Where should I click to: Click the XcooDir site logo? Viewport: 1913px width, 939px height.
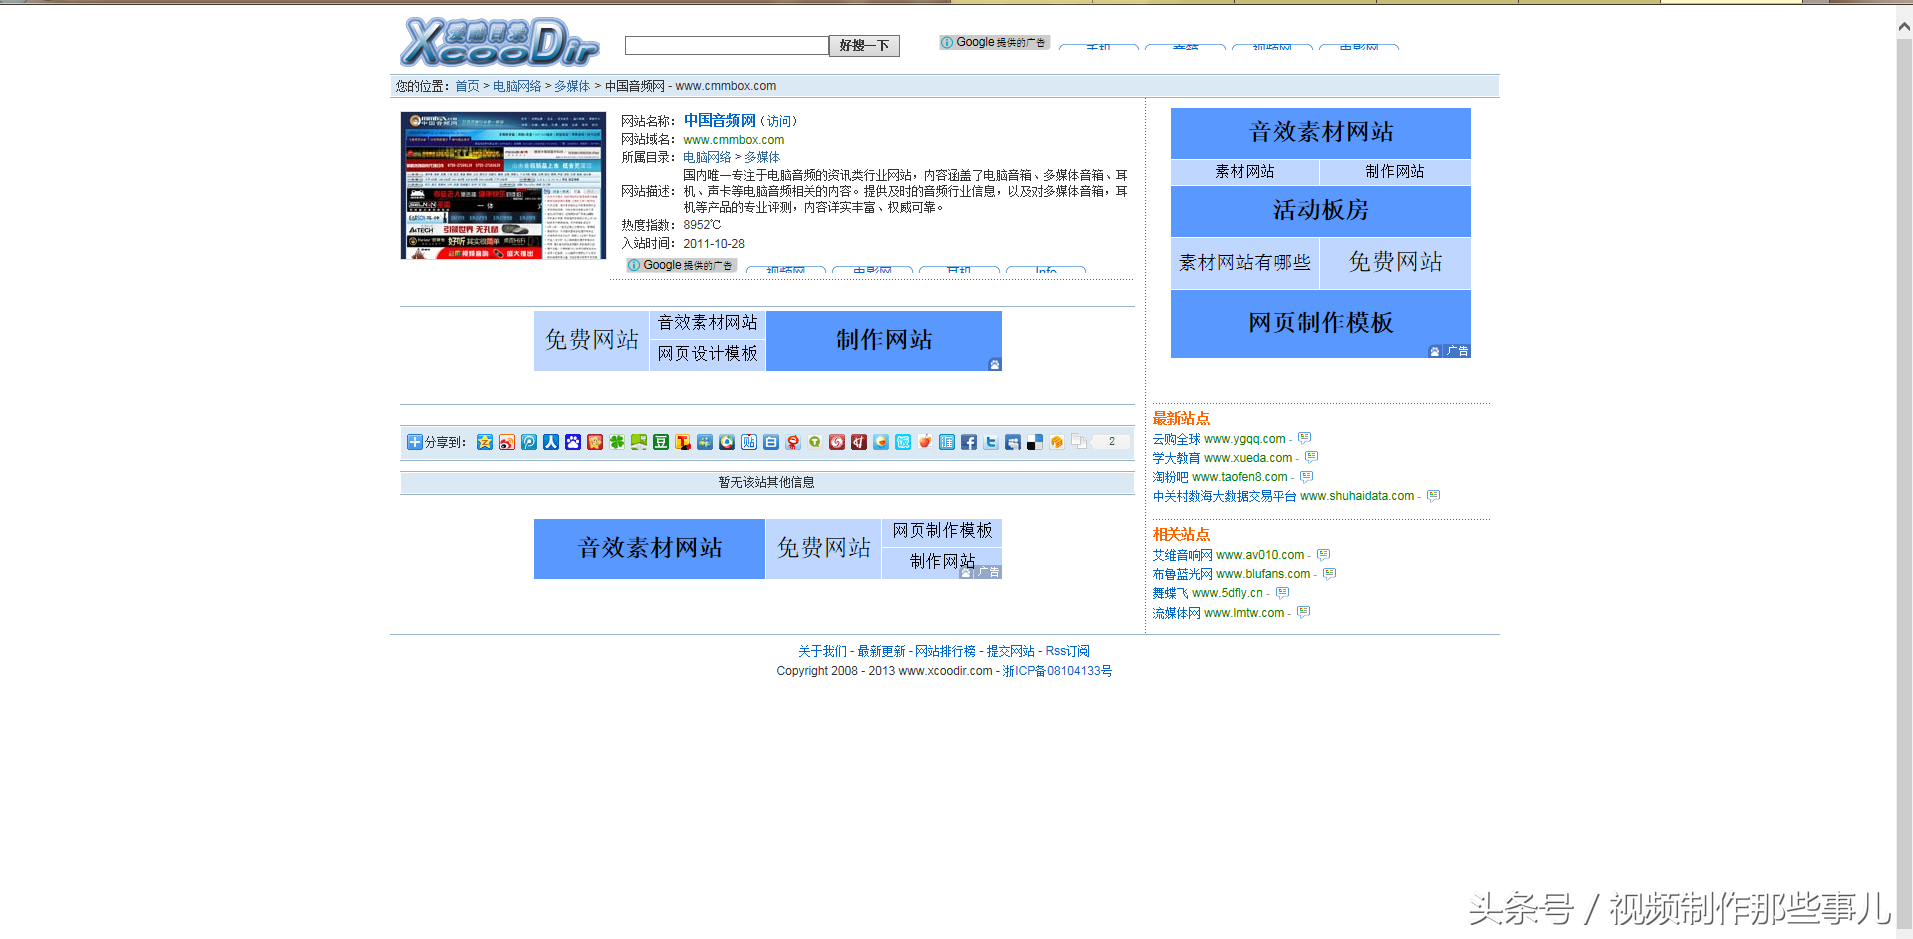499,42
